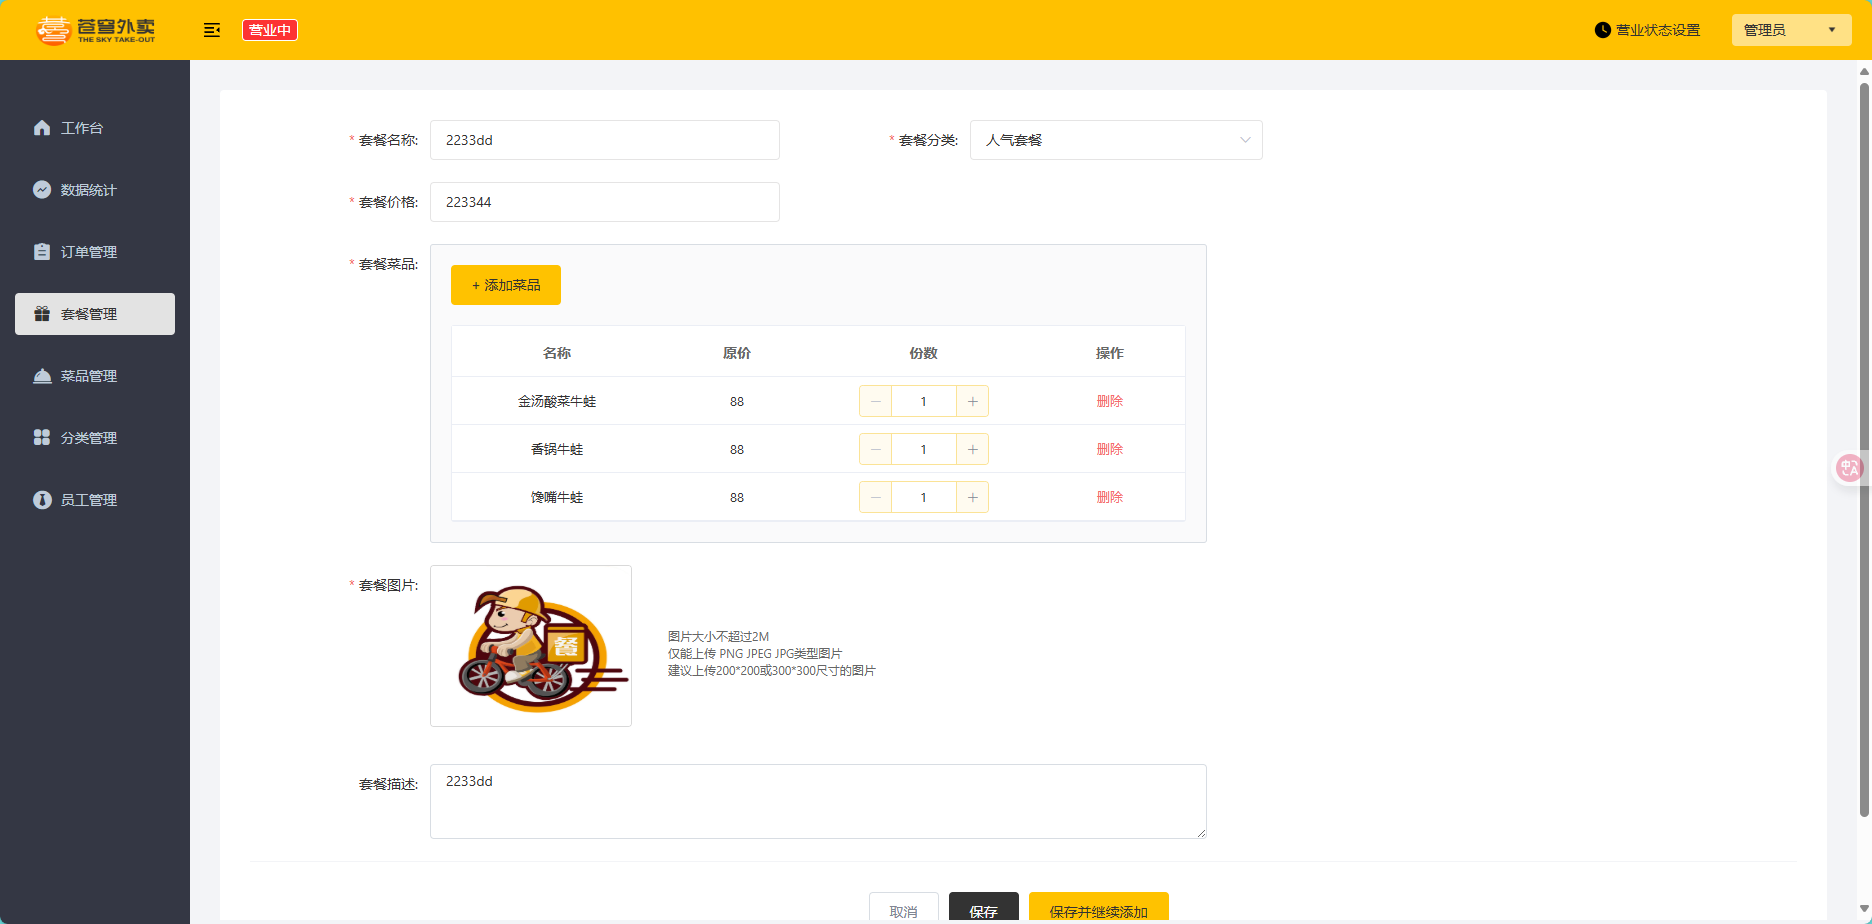Select 套餐管理 in the sidebar menu
The height and width of the screenshot is (924, 1872).
pyautogui.click(x=95, y=314)
